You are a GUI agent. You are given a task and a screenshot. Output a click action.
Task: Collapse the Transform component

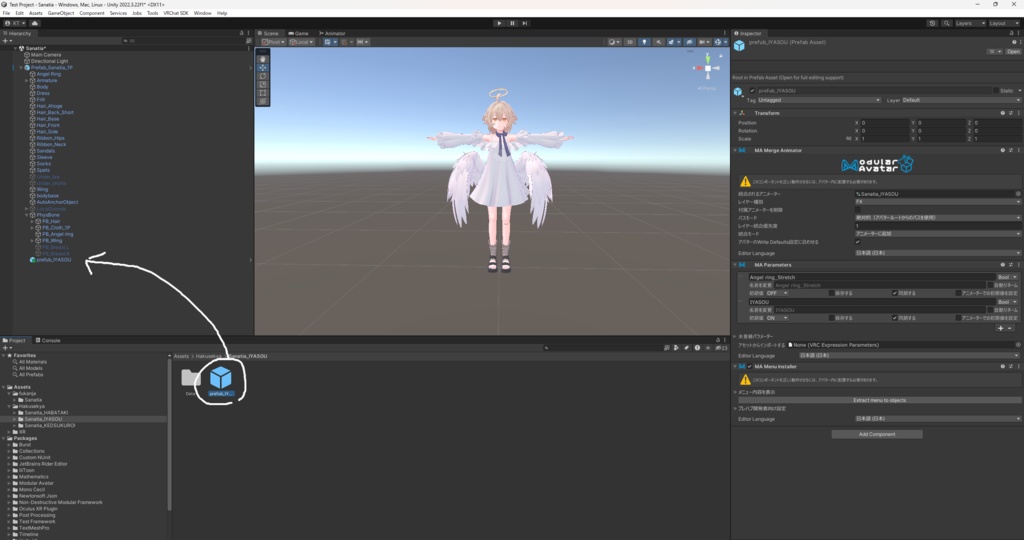[x=735, y=113]
